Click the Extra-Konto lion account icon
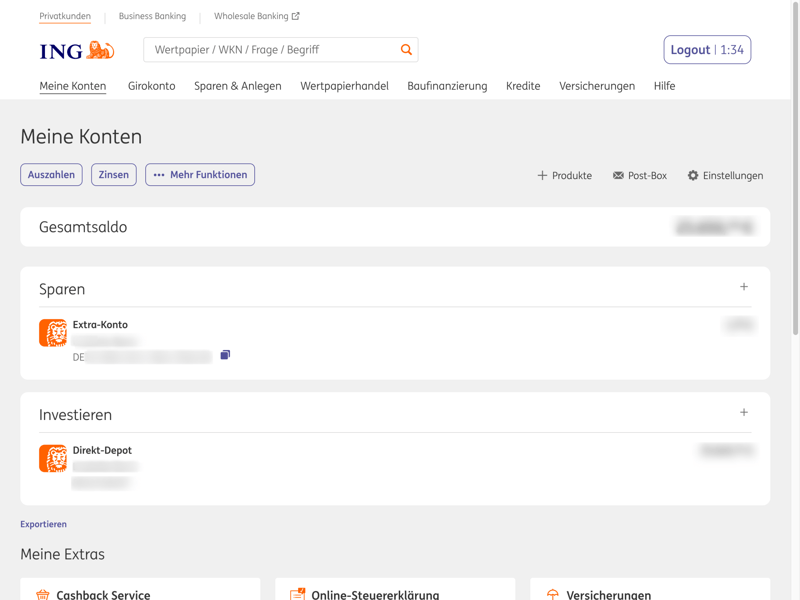The height and width of the screenshot is (600, 800). 53,332
